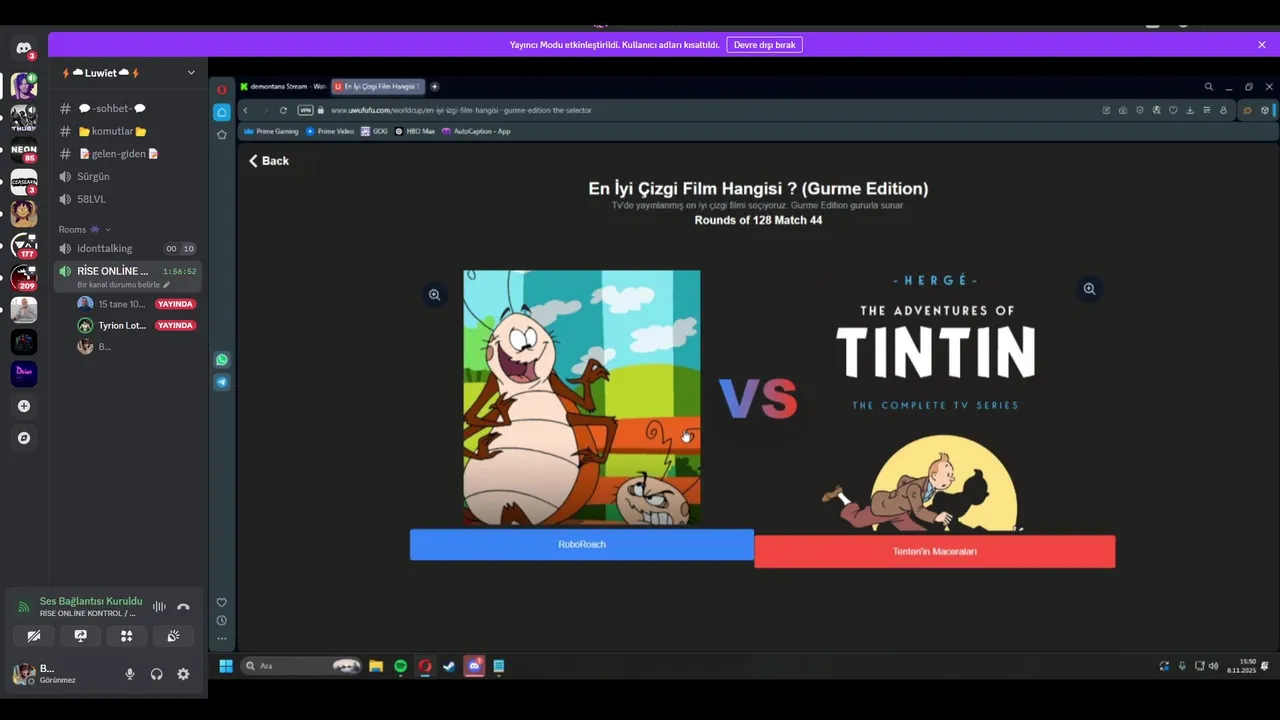
Task: Open Spotify from the taskbar
Action: pyautogui.click(x=401, y=666)
